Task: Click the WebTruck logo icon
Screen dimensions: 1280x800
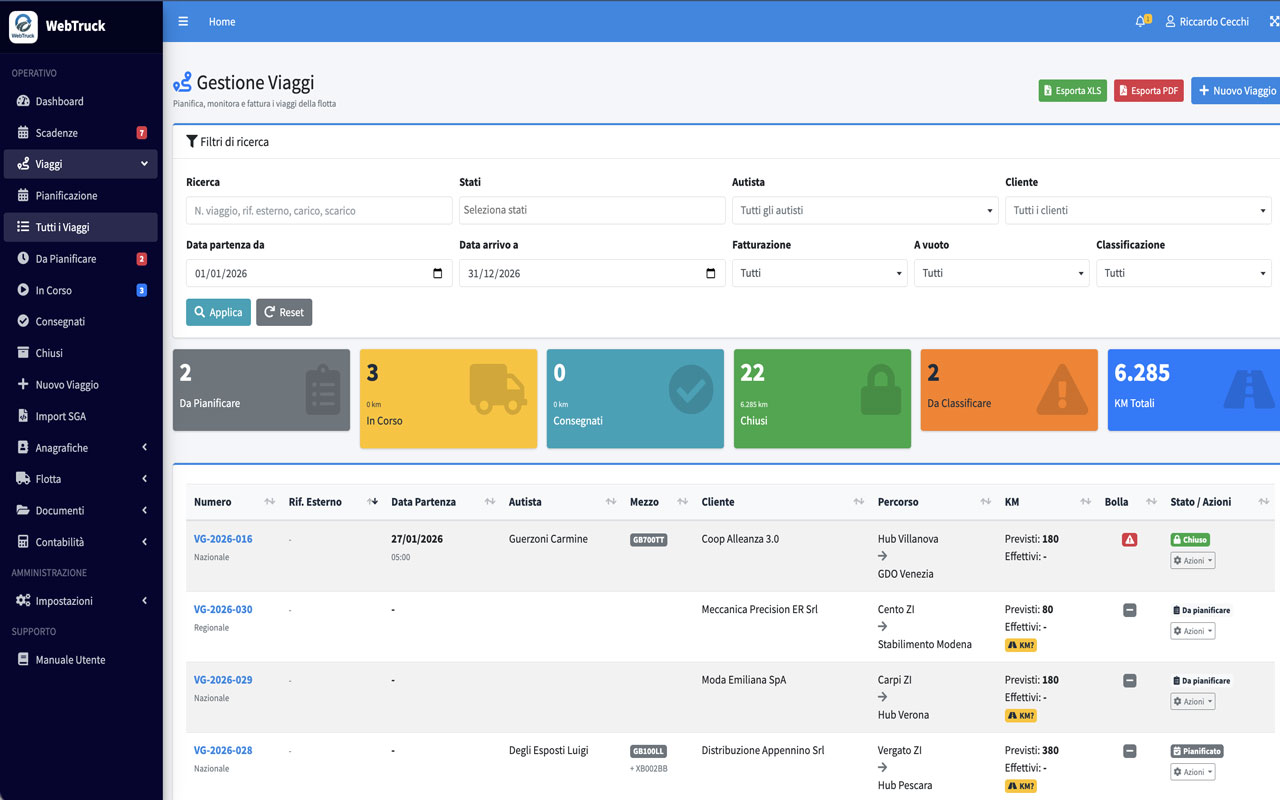Action: tap(23, 26)
